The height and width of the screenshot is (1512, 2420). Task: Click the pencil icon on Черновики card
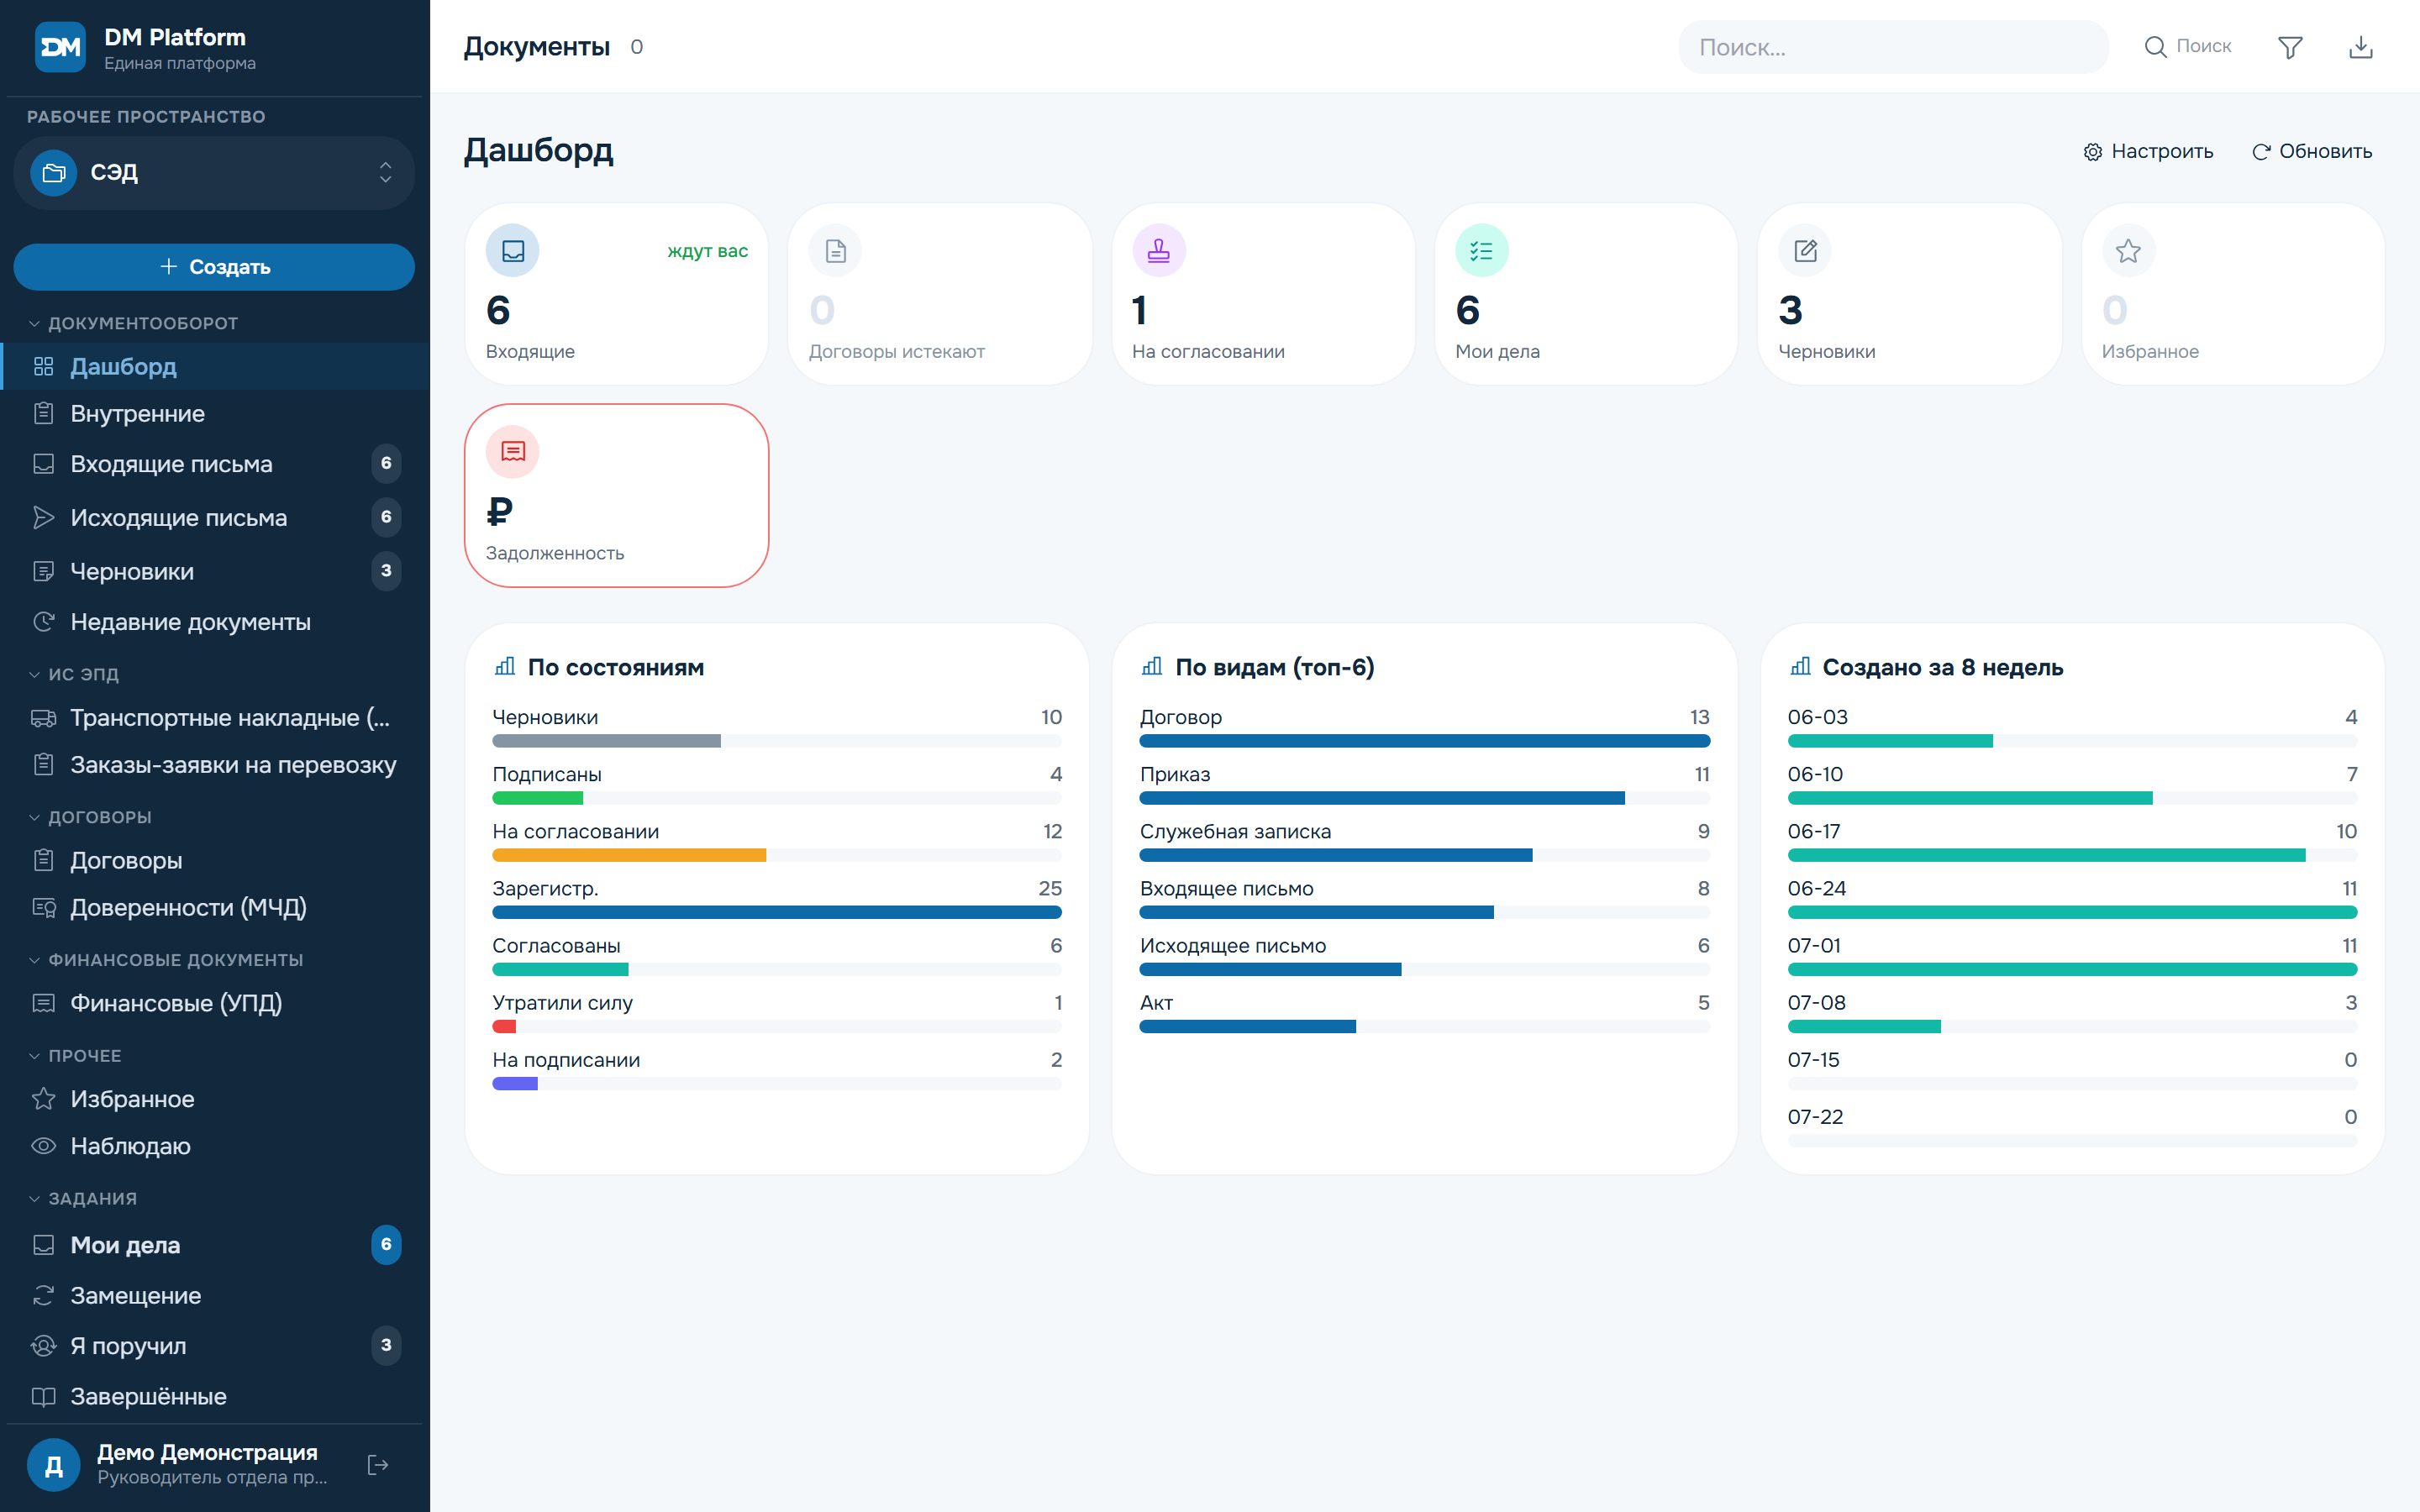1805,251
